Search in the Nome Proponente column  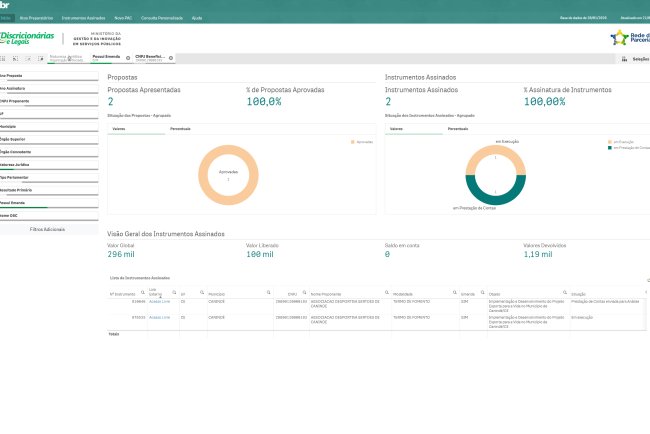click(387, 293)
